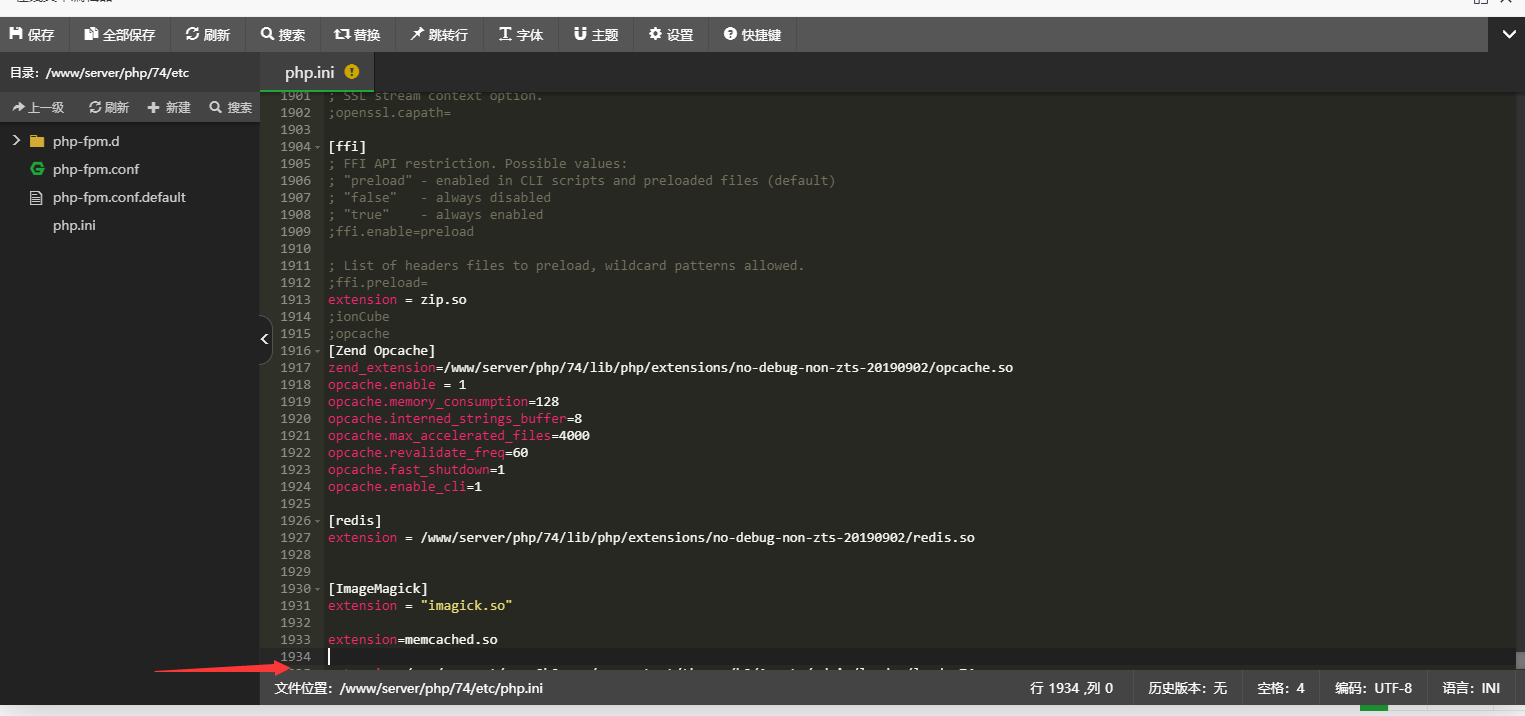This screenshot has width=1525, height=716.
Task: Click 新建 to create a new file
Action: click(169, 107)
